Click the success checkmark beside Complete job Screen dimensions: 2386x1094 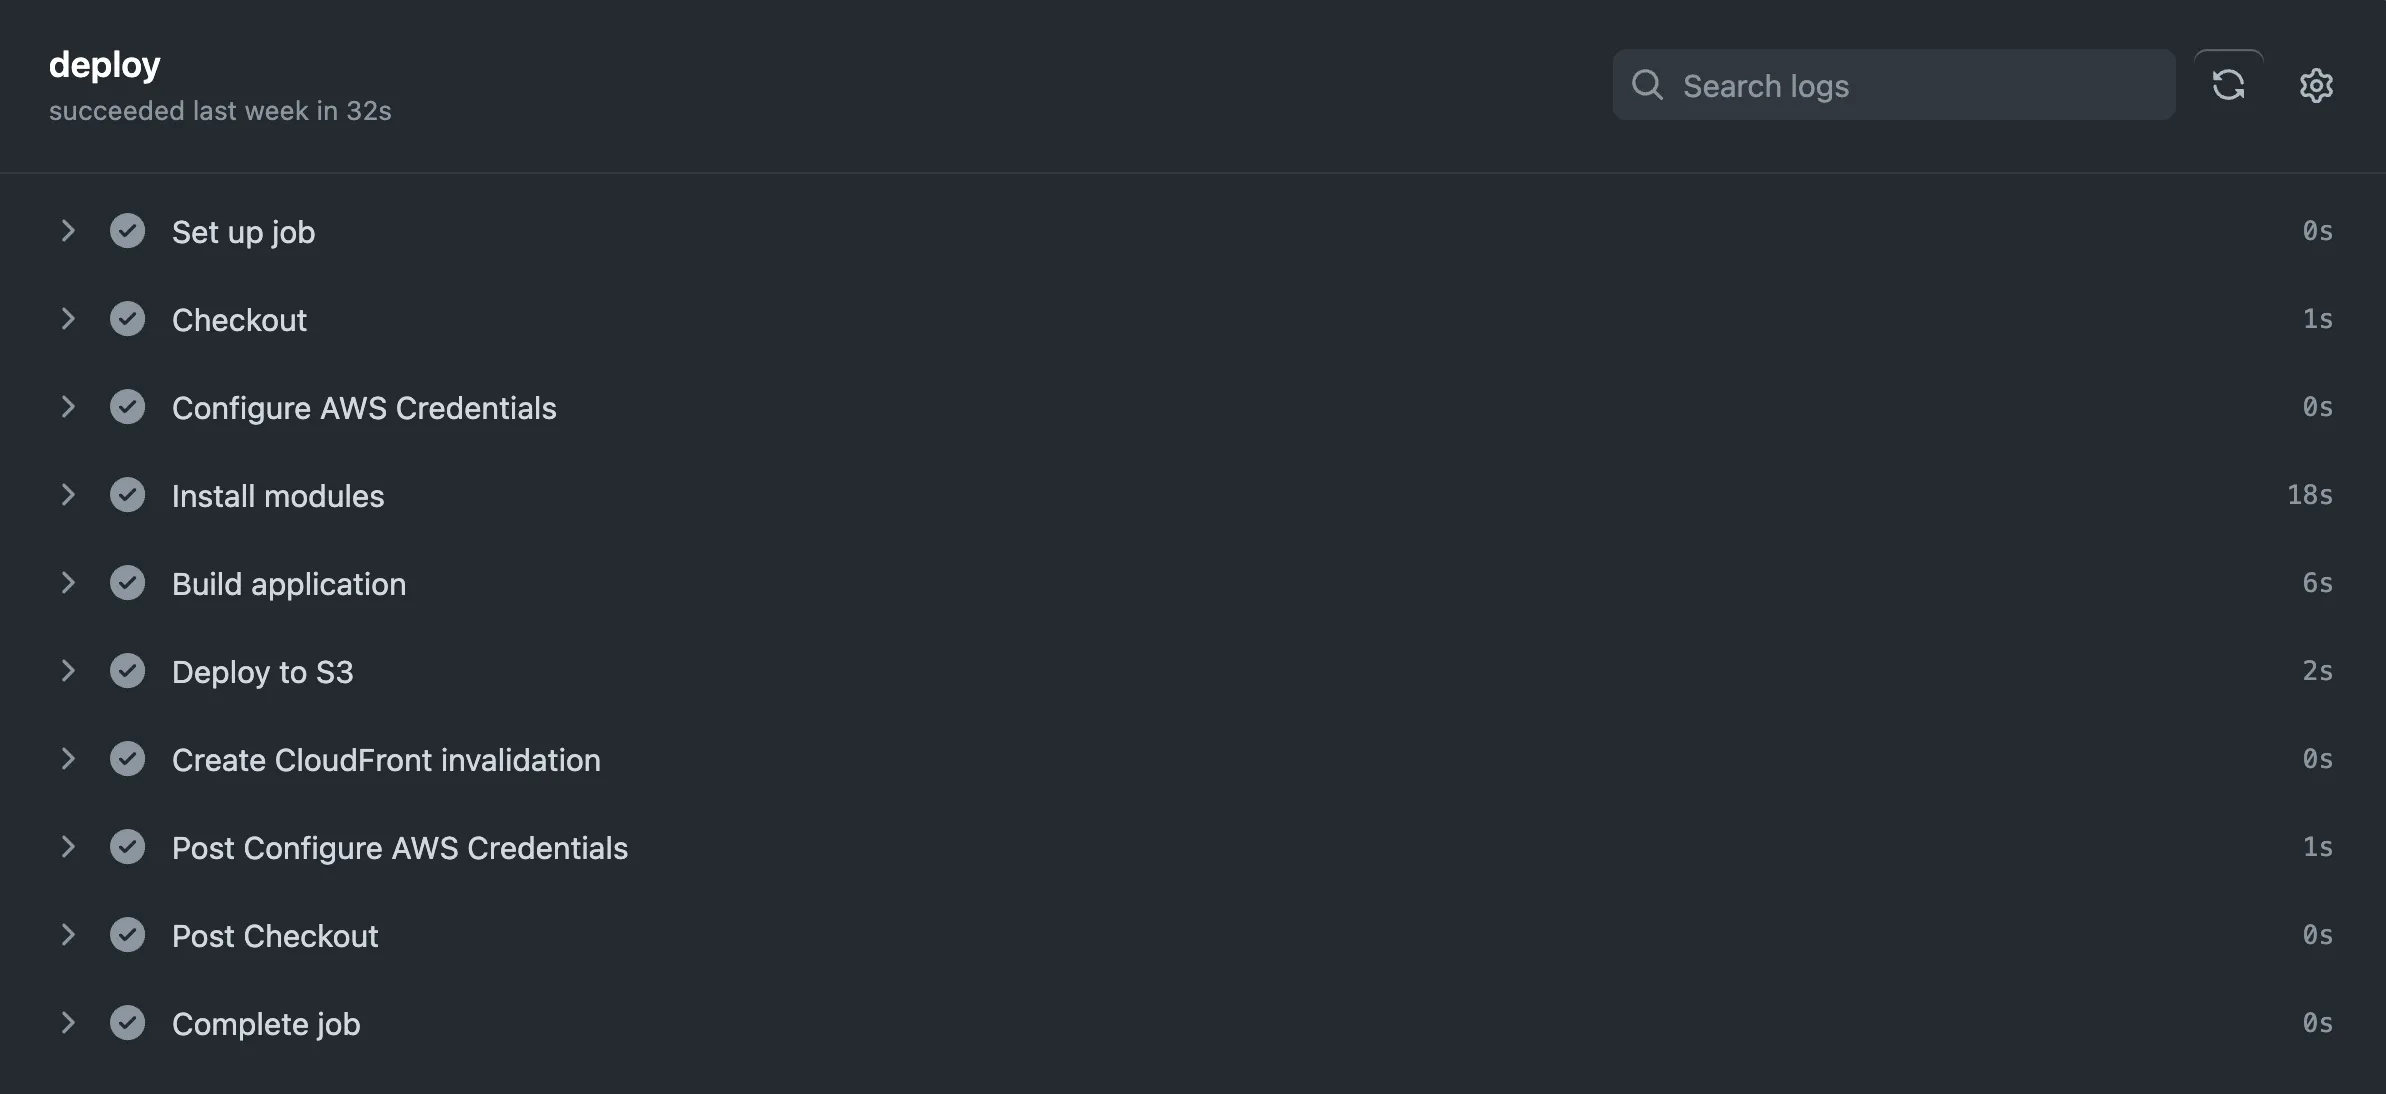(127, 1023)
